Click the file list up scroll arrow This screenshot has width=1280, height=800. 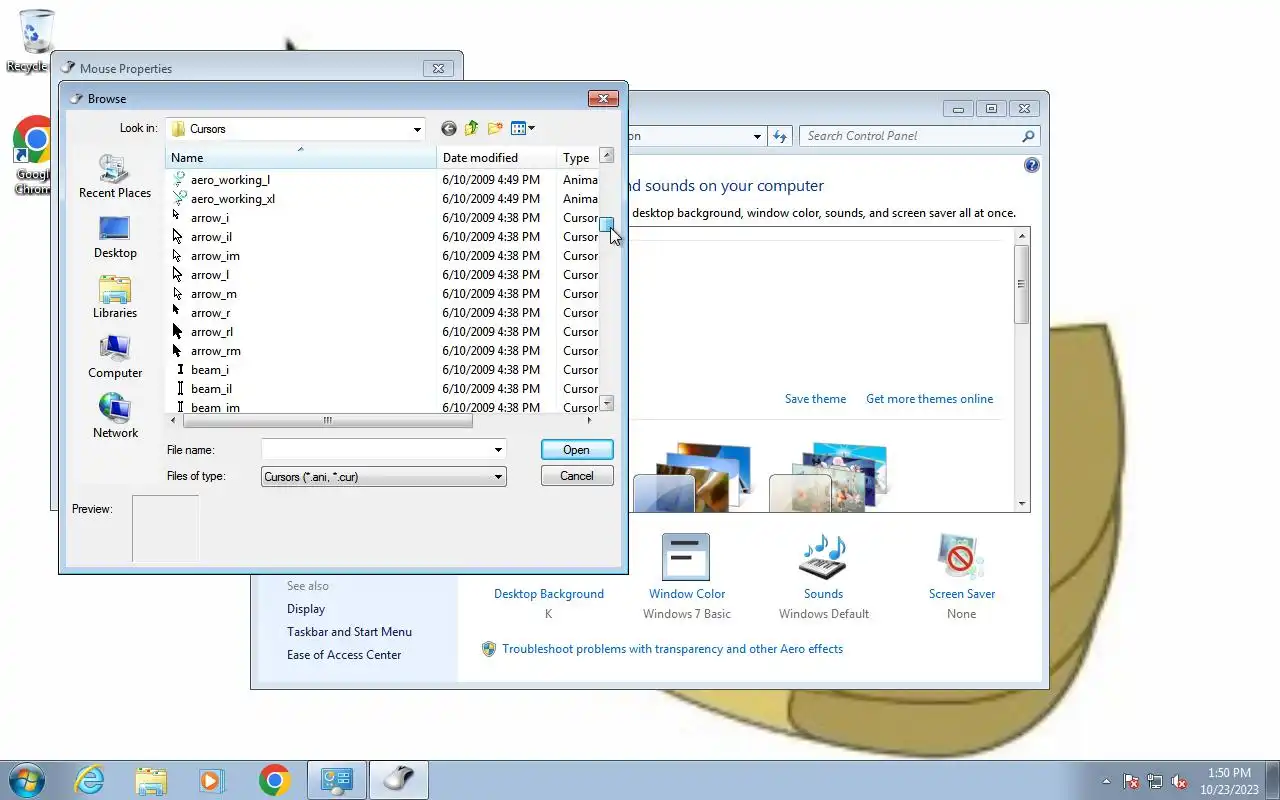click(606, 155)
